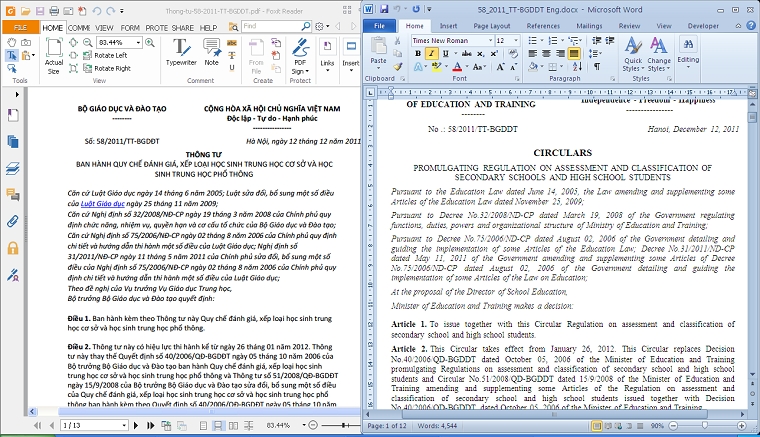Click the Snapshot camera tool in Foxit
The width and height of the screenshot is (760, 437).
(x=26, y=43)
